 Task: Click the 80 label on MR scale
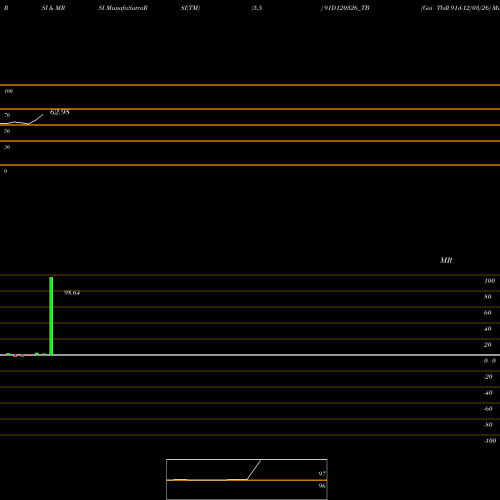[x=488, y=297]
